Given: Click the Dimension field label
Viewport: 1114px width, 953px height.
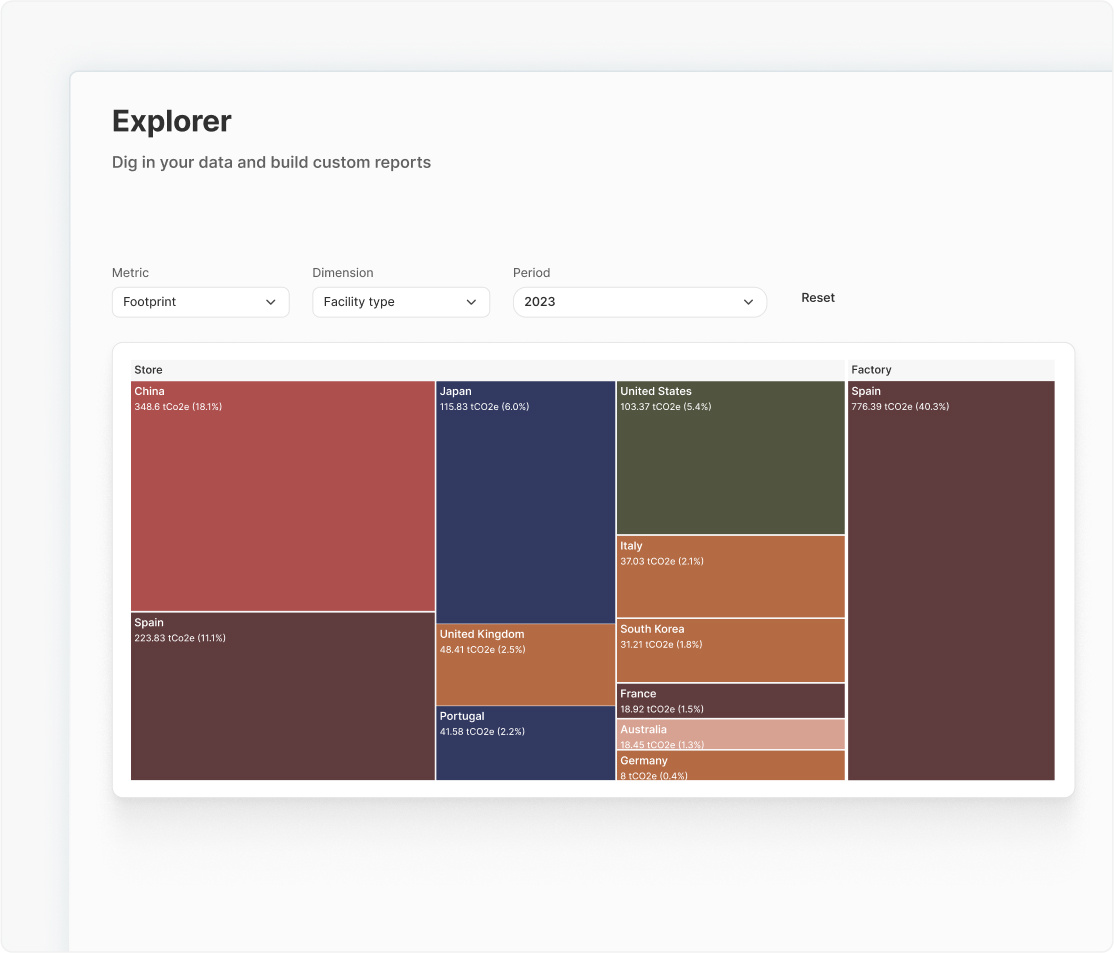Looking at the screenshot, I should tap(342, 273).
